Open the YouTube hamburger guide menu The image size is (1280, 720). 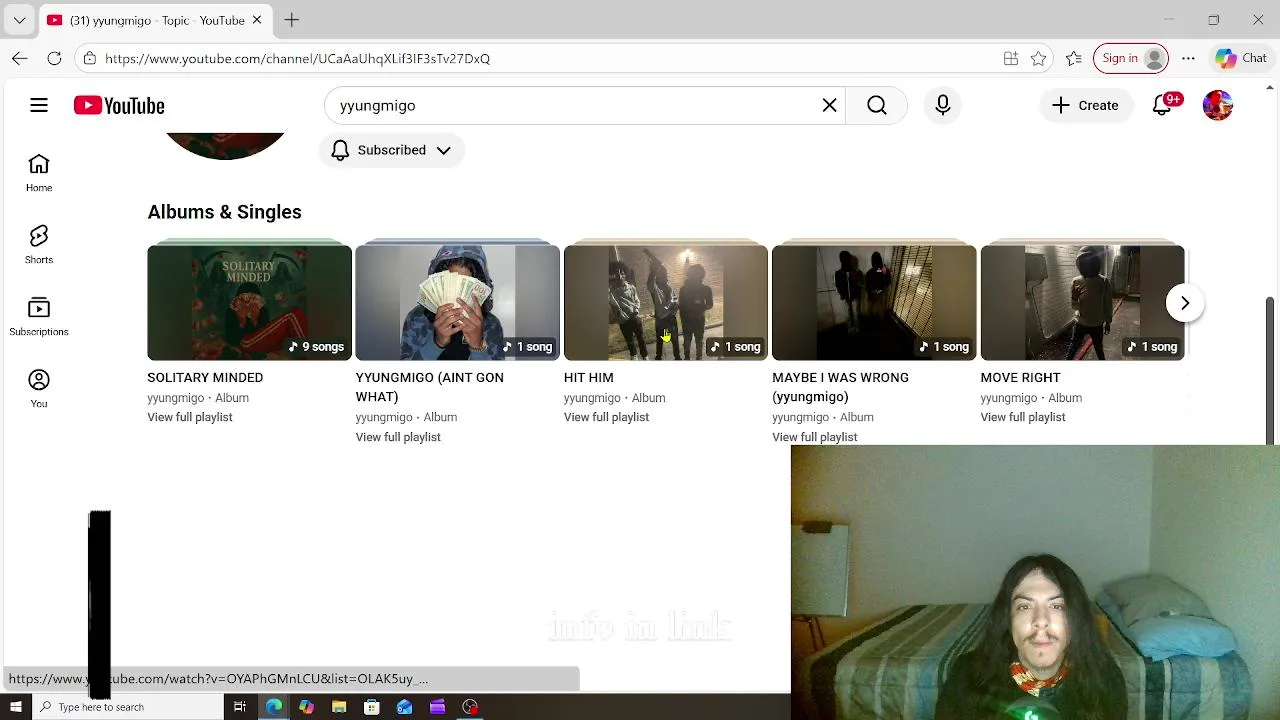[x=39, y=105]
